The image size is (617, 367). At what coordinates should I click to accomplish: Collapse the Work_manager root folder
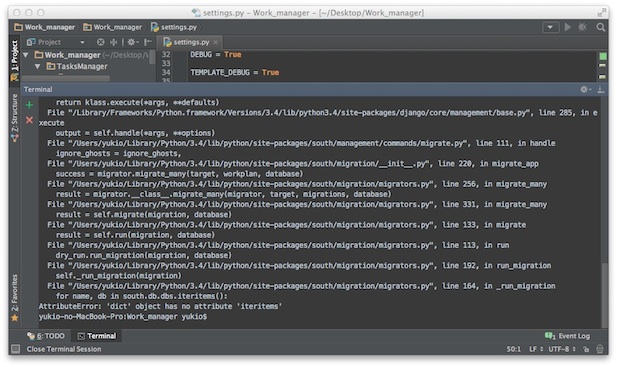coord(26,55)
